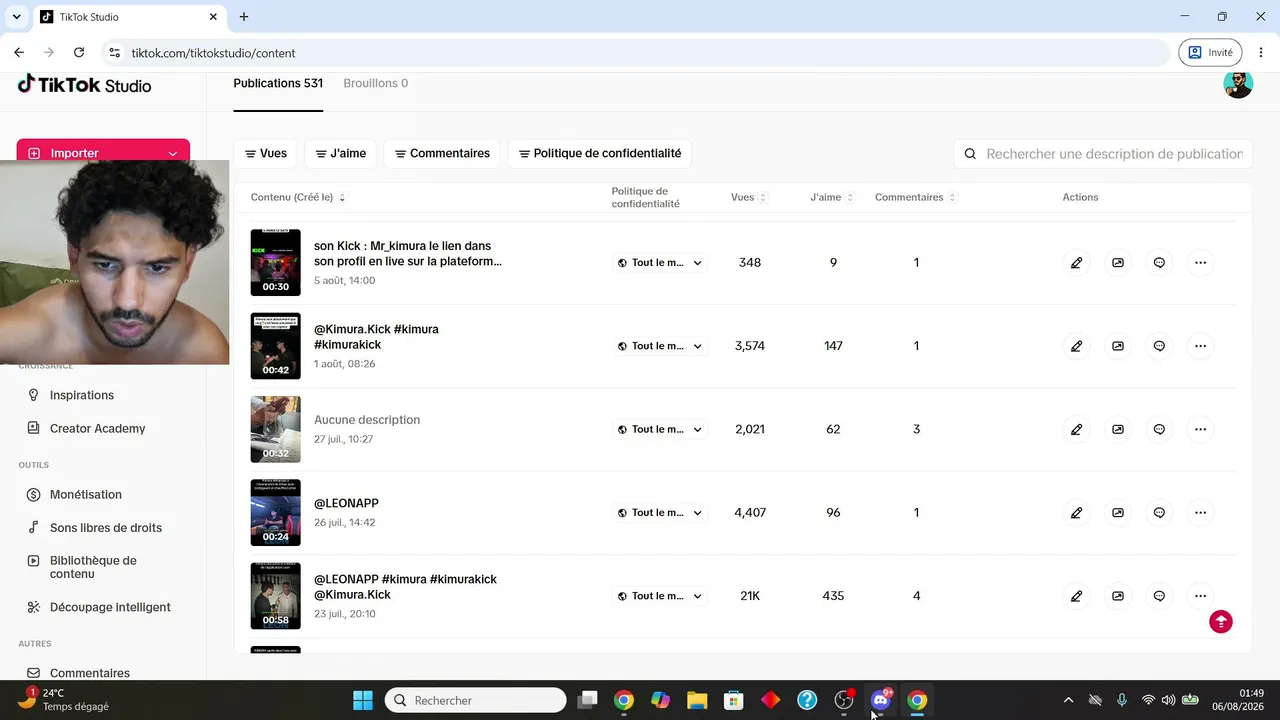Open the Chrome three-dot menu

click(x=1260, y=52)
